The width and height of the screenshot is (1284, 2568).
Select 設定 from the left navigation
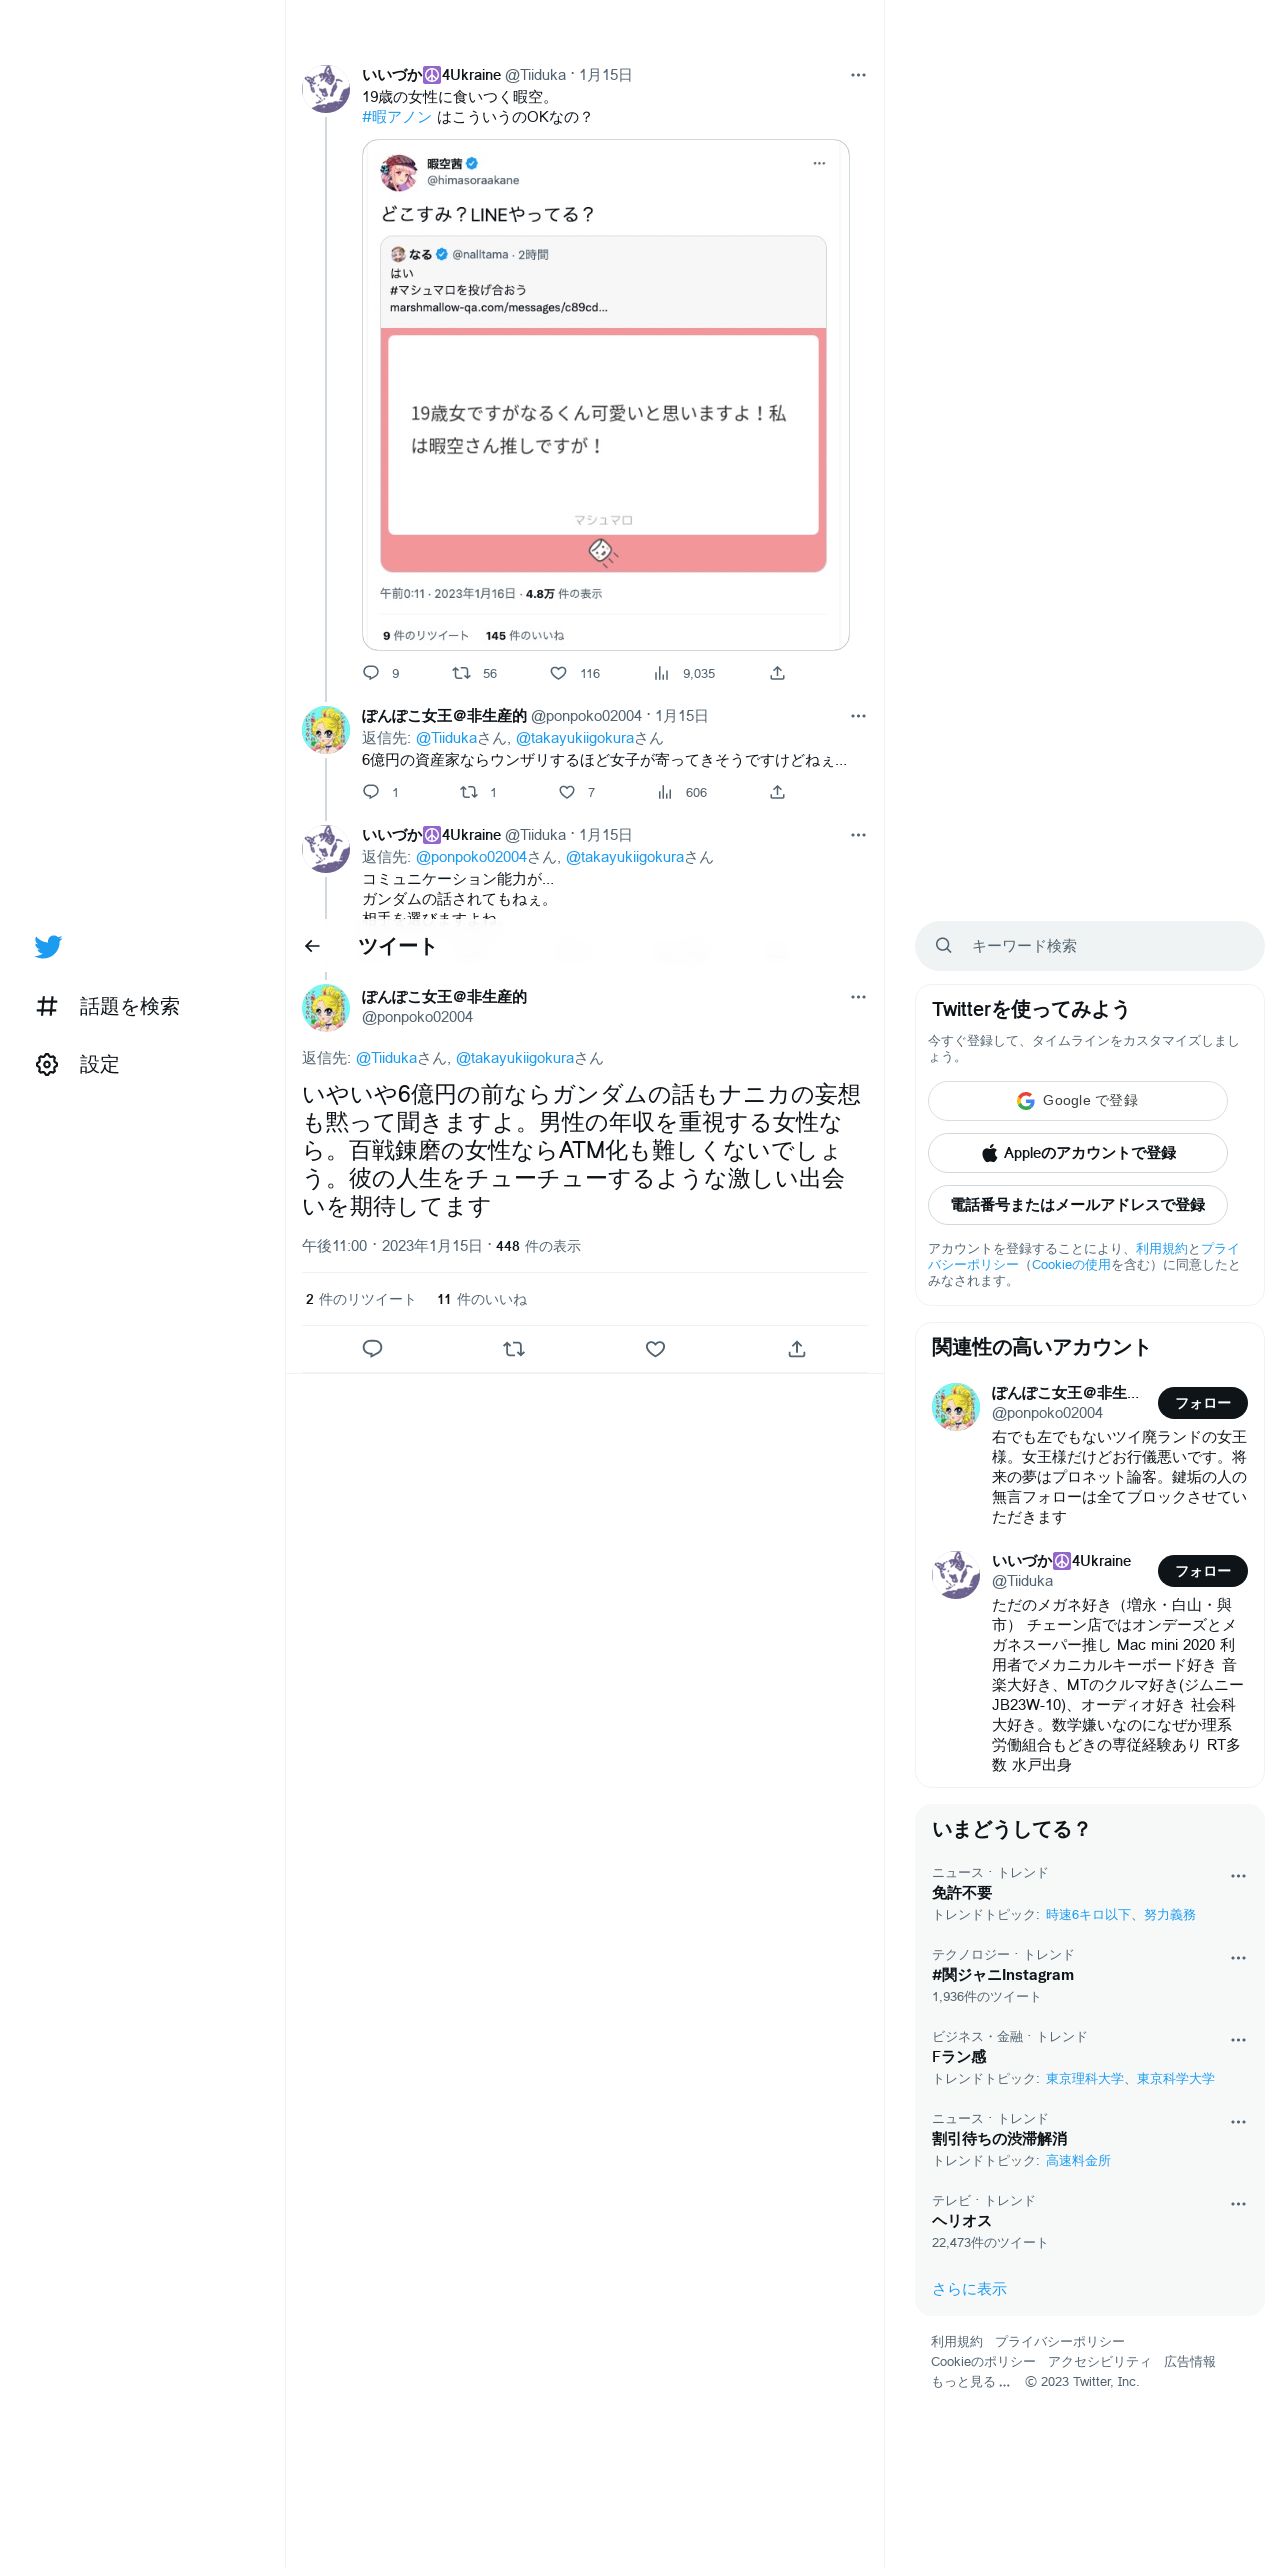[x=99, y=1064]
